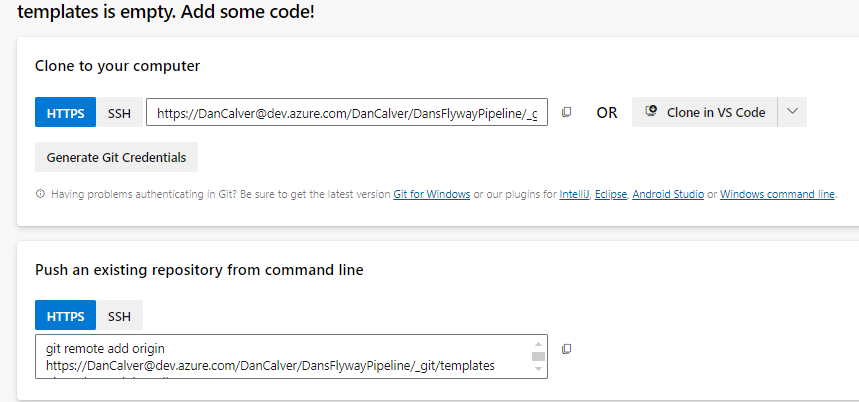Click the info icon beside authentication help text
Screen dimensions: 859x402
[40, 194]
